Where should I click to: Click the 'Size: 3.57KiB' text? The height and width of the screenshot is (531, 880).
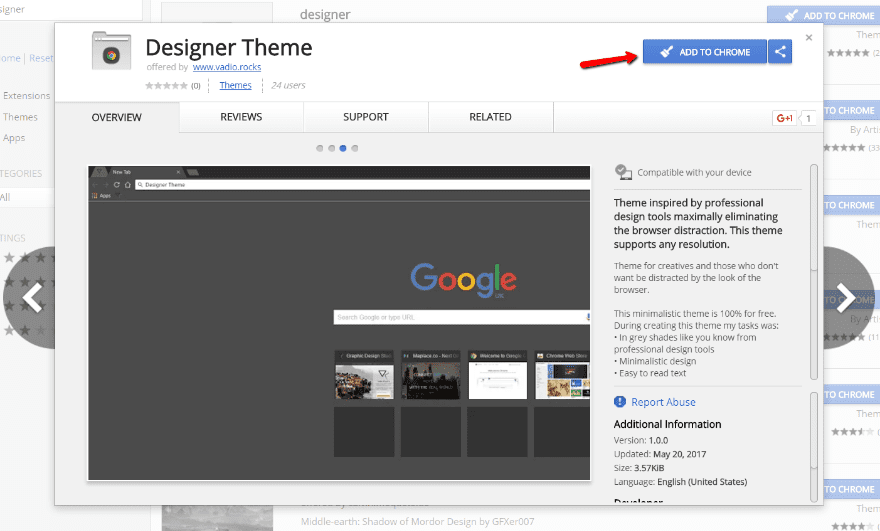click(639, 468)
